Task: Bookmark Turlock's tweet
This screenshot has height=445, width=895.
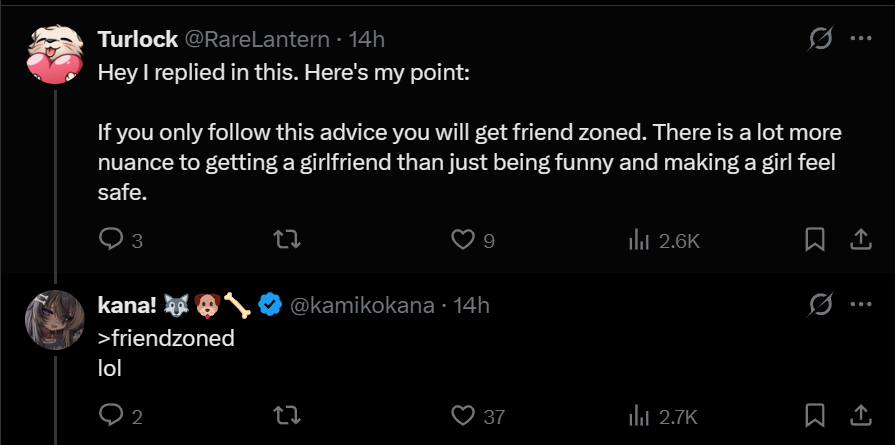Action: click(x=815, y=240)
